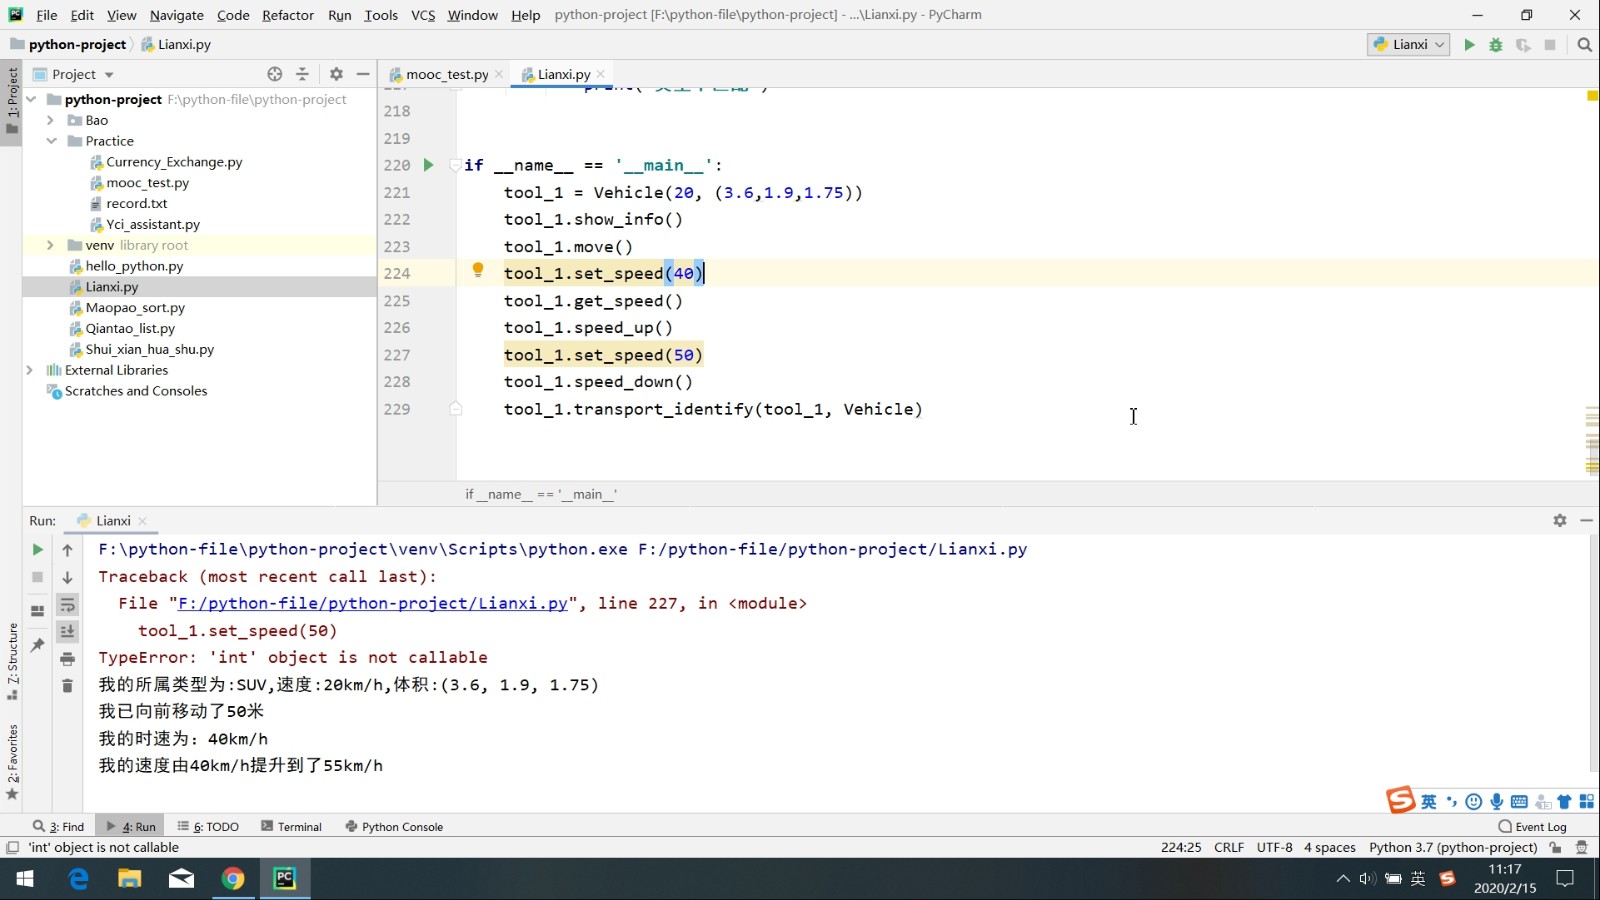Open the Terminal tool window

tap(291, 827)
